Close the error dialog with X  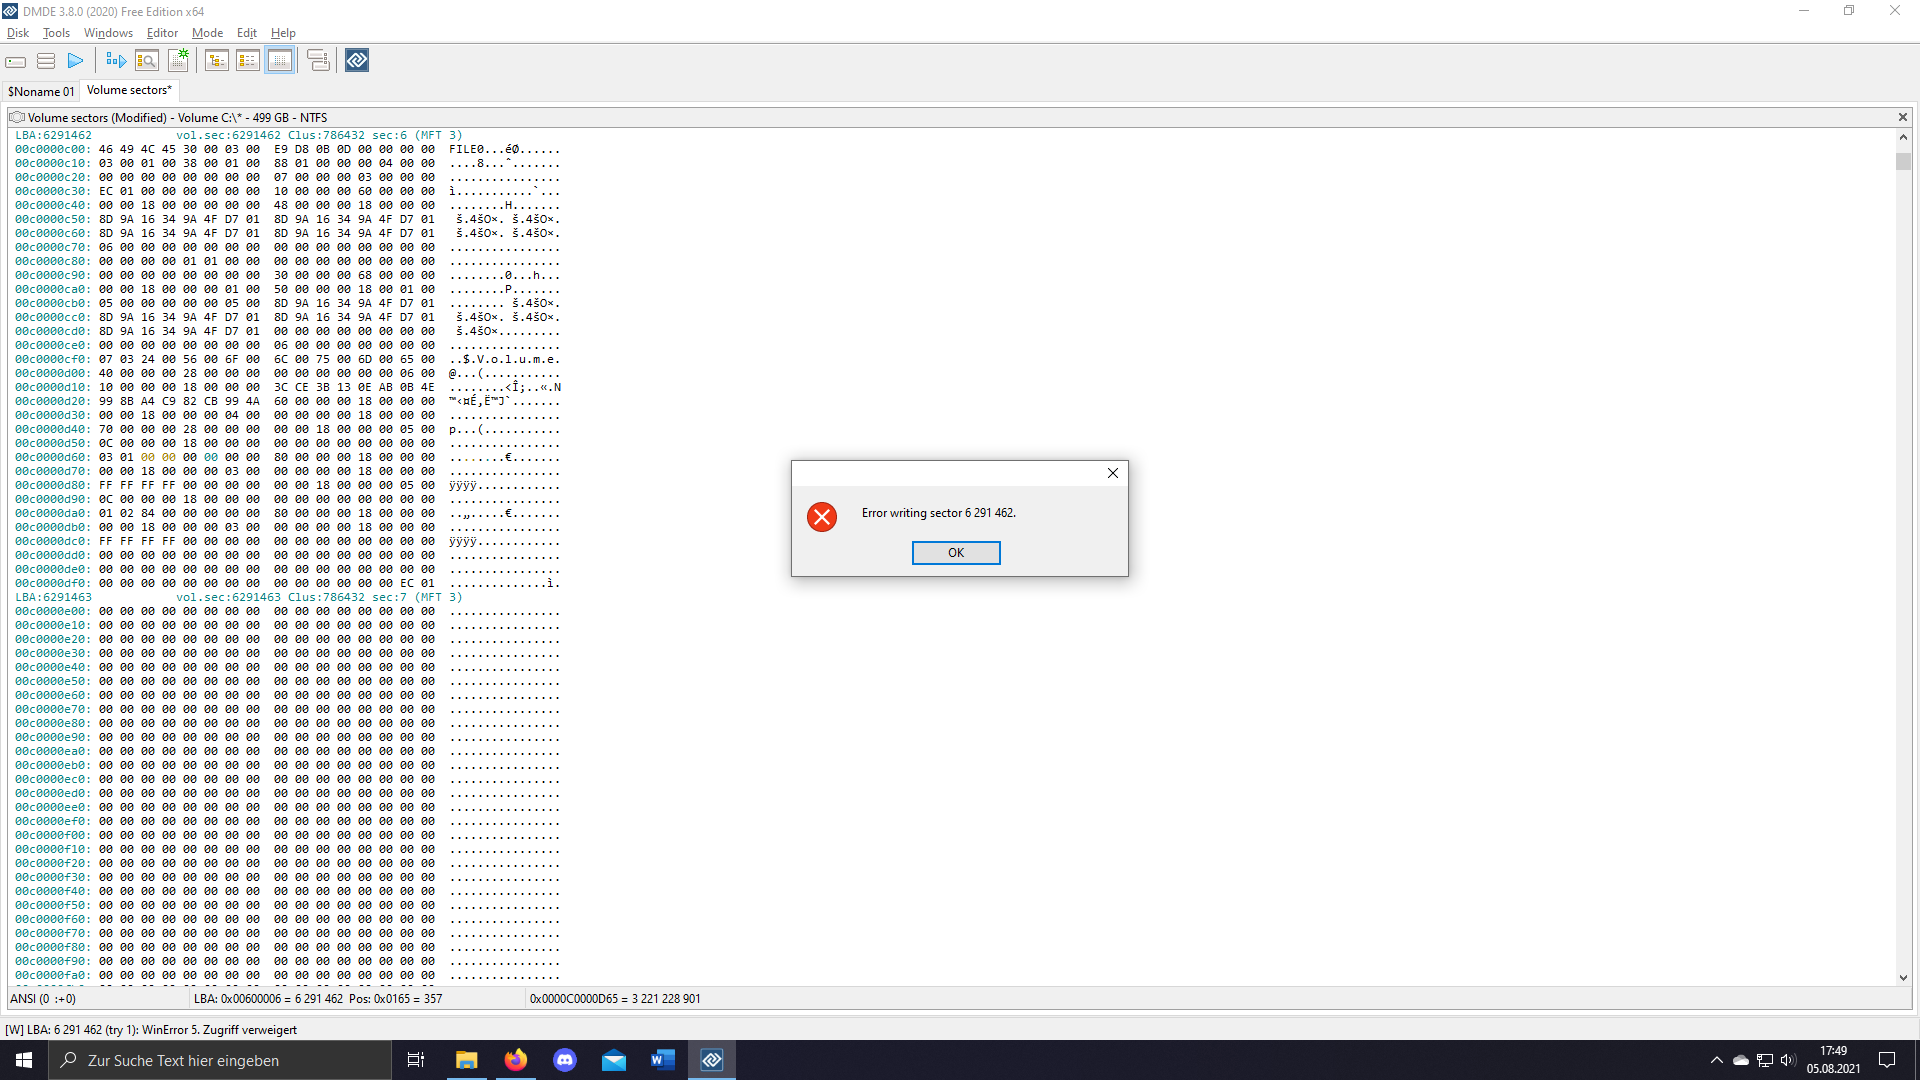coord(1113,473)
